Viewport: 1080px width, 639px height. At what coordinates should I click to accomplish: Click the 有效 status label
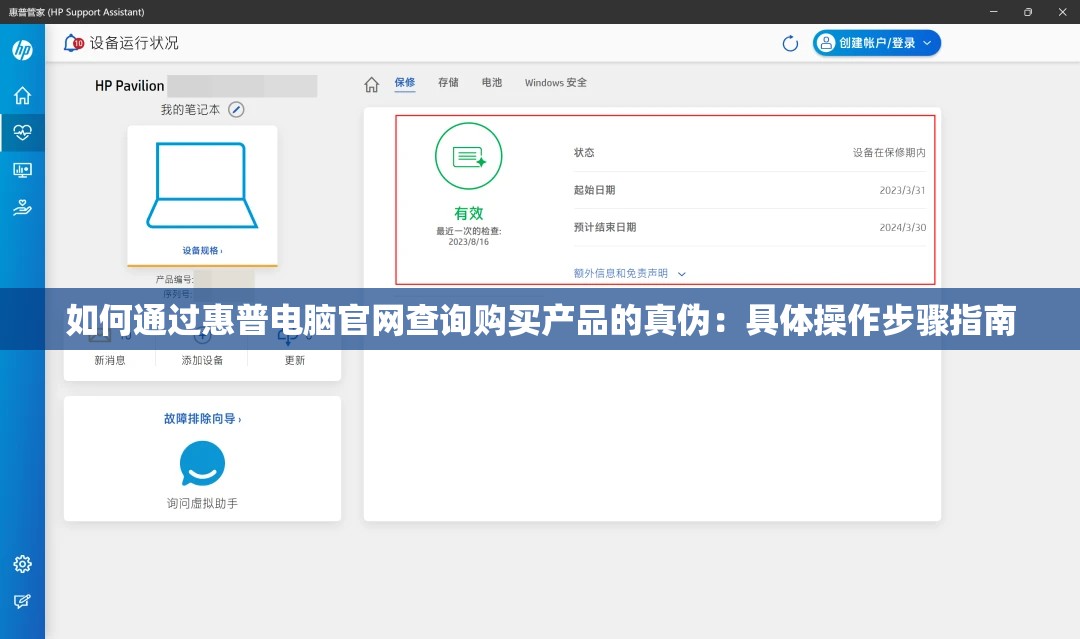coord(468,213)
